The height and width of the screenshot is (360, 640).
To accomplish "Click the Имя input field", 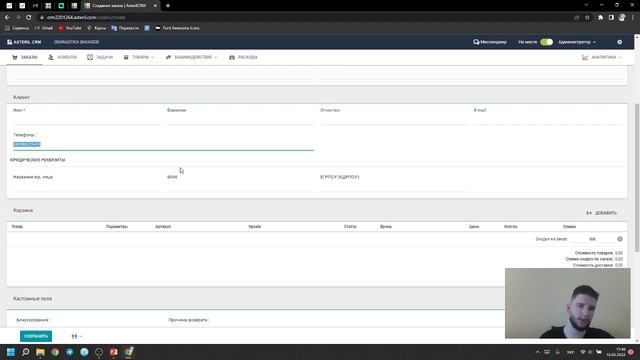I will (86, 119).
